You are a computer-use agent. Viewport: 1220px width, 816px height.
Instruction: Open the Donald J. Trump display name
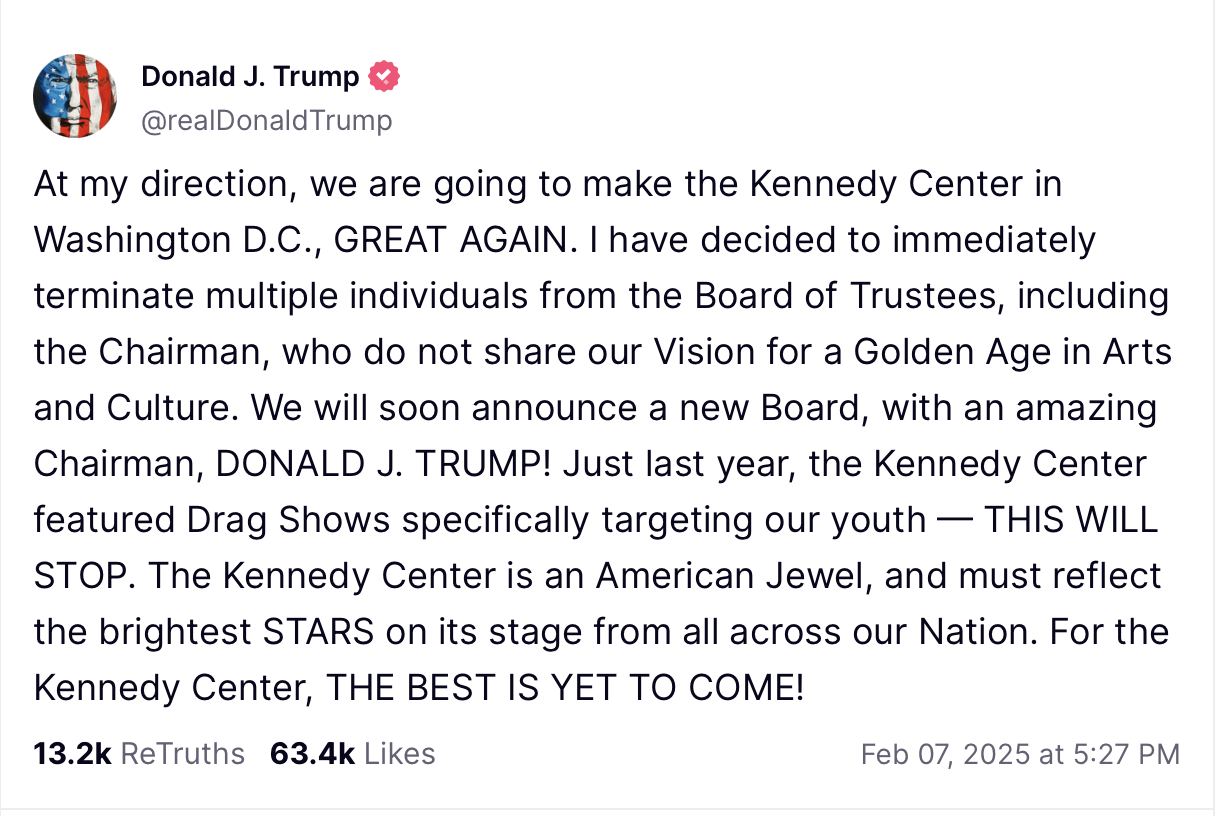point(250,76)
